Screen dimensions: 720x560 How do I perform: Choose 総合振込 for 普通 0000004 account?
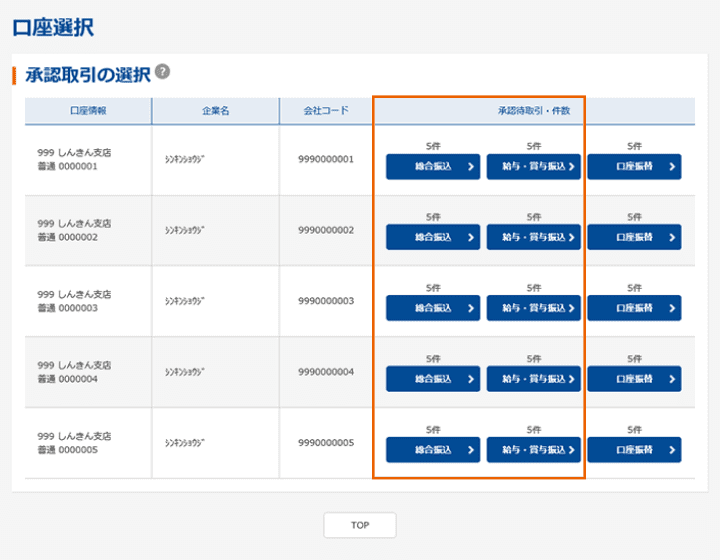pyautogui.click(x=433, y=379)
